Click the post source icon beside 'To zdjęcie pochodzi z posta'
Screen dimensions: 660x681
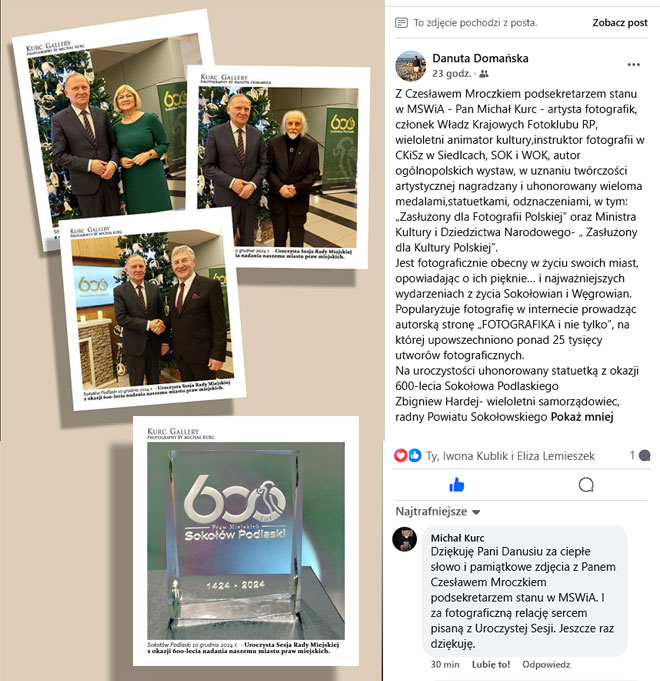[401, 23]
